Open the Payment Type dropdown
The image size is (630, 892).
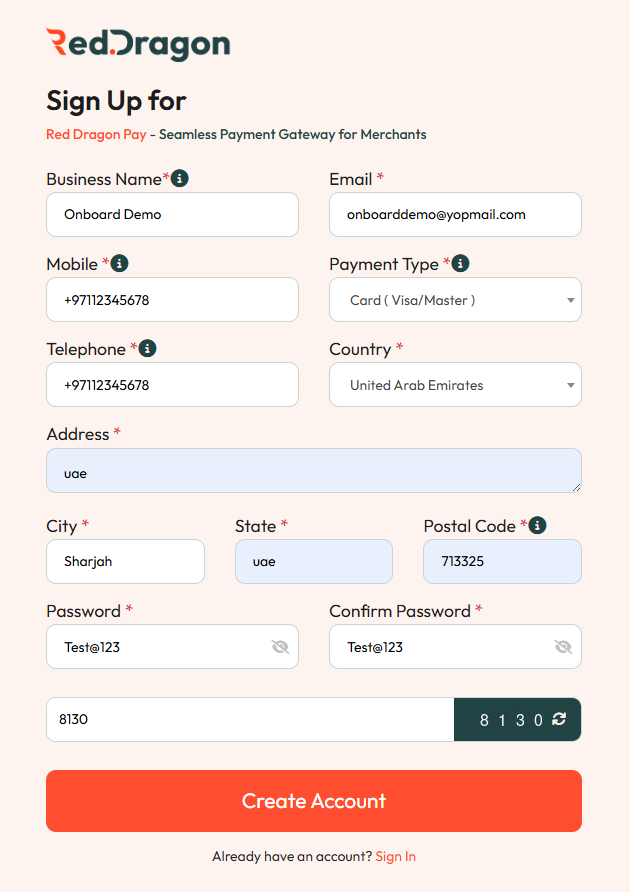tap(455, 300)
